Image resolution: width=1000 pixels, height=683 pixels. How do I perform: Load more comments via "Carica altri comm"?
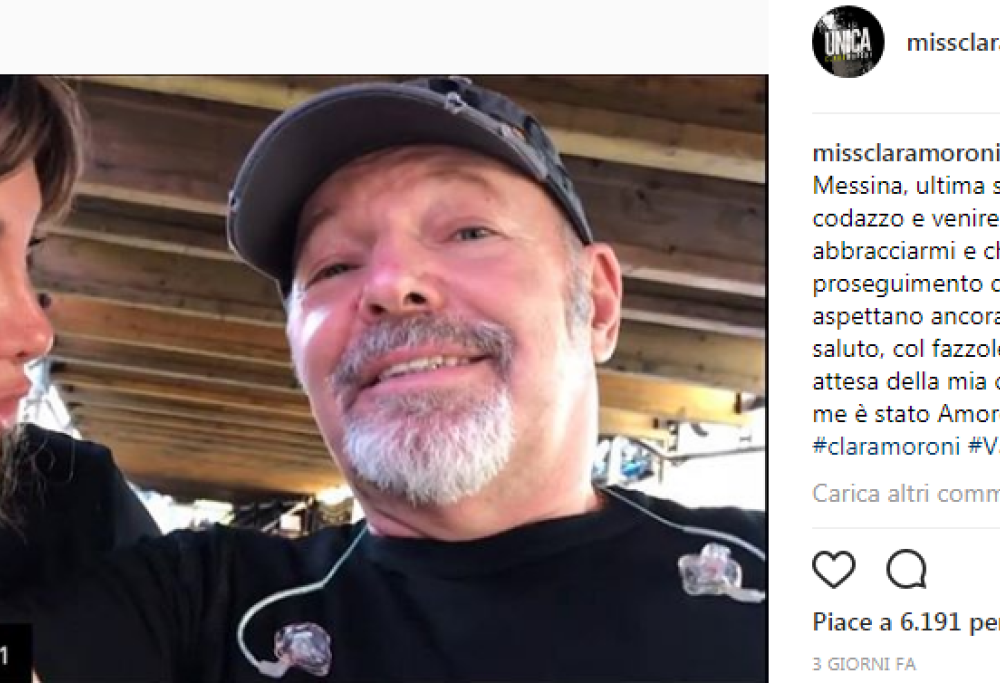pyautogui.click(x=906, y=493)
